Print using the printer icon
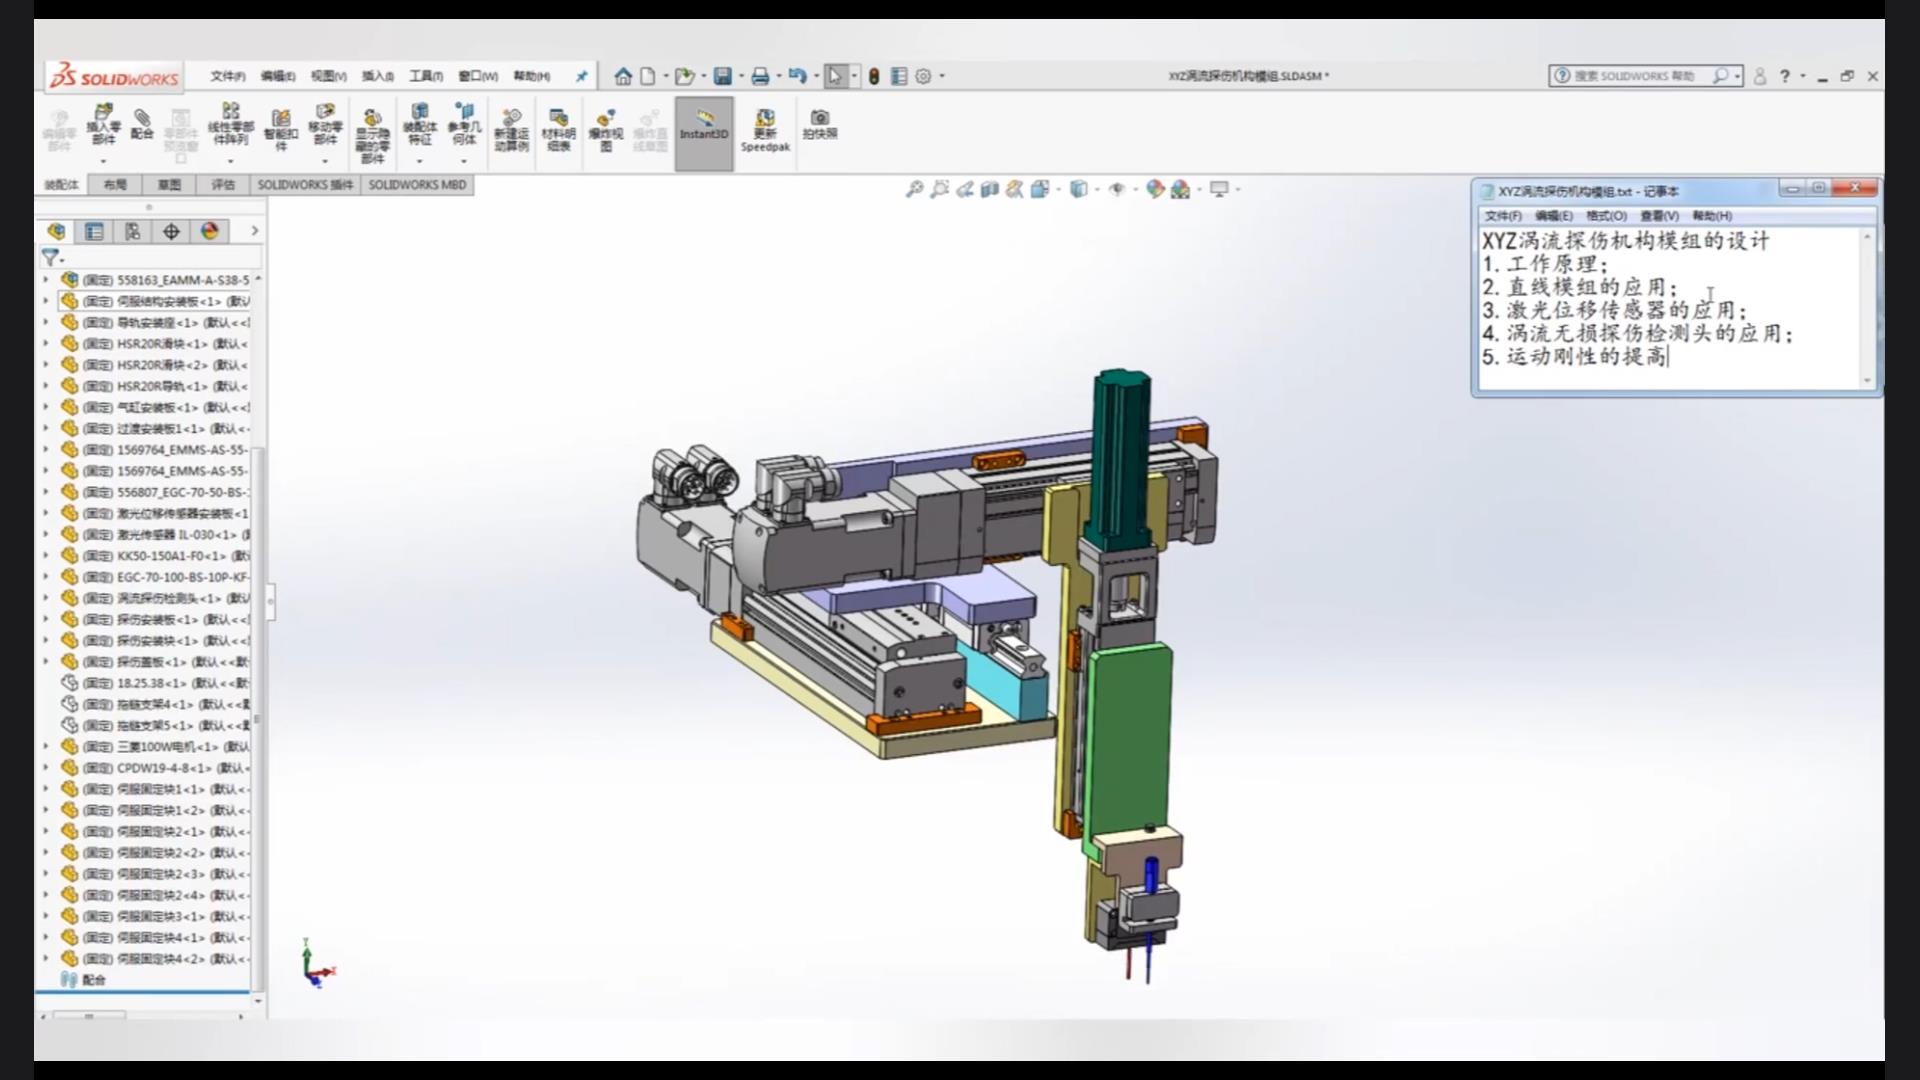Image resolution: width=1920 pixels, height=1080 pixels. click(x=760, y=76)
